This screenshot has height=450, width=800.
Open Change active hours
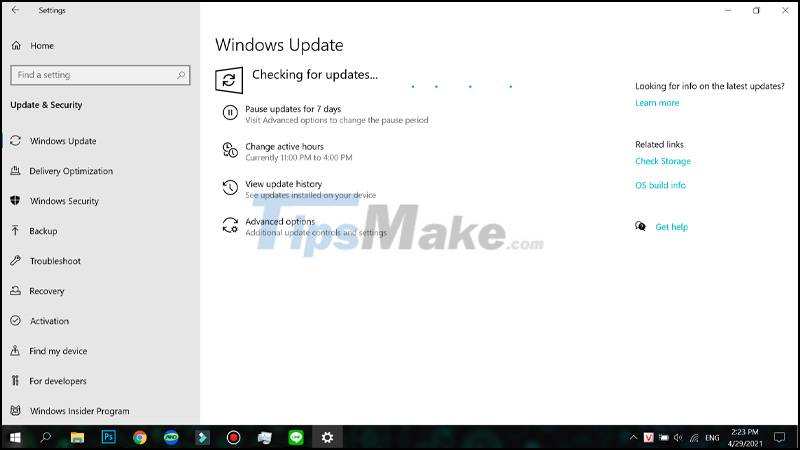point(284,146)
